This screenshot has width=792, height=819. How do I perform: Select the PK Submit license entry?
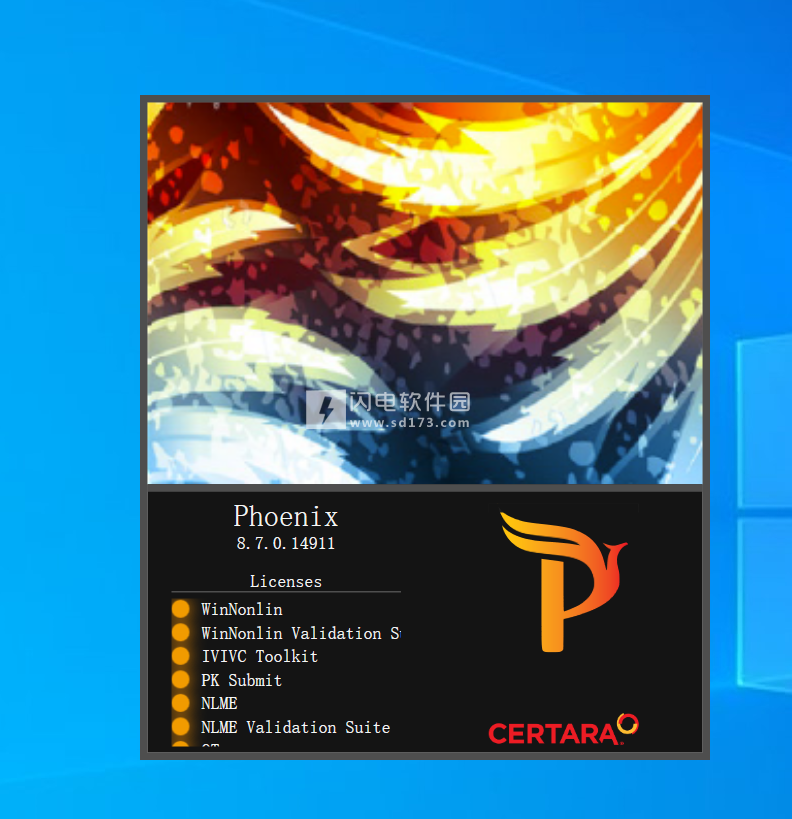241,680
